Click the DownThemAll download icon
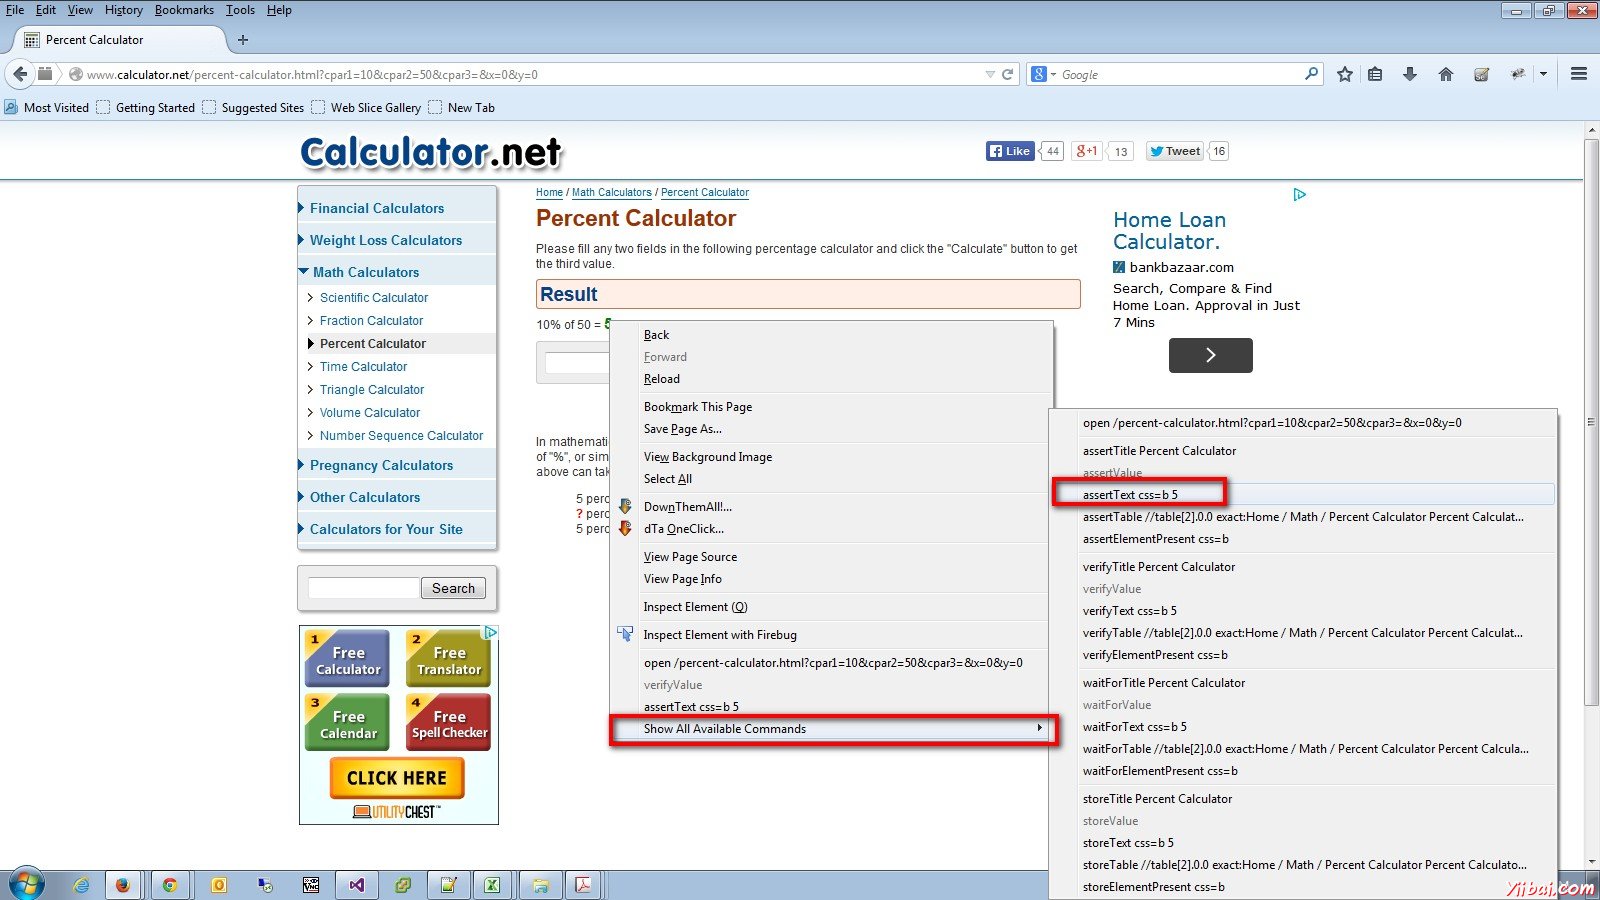This screenshot has width=1600, height=900. 626,506
